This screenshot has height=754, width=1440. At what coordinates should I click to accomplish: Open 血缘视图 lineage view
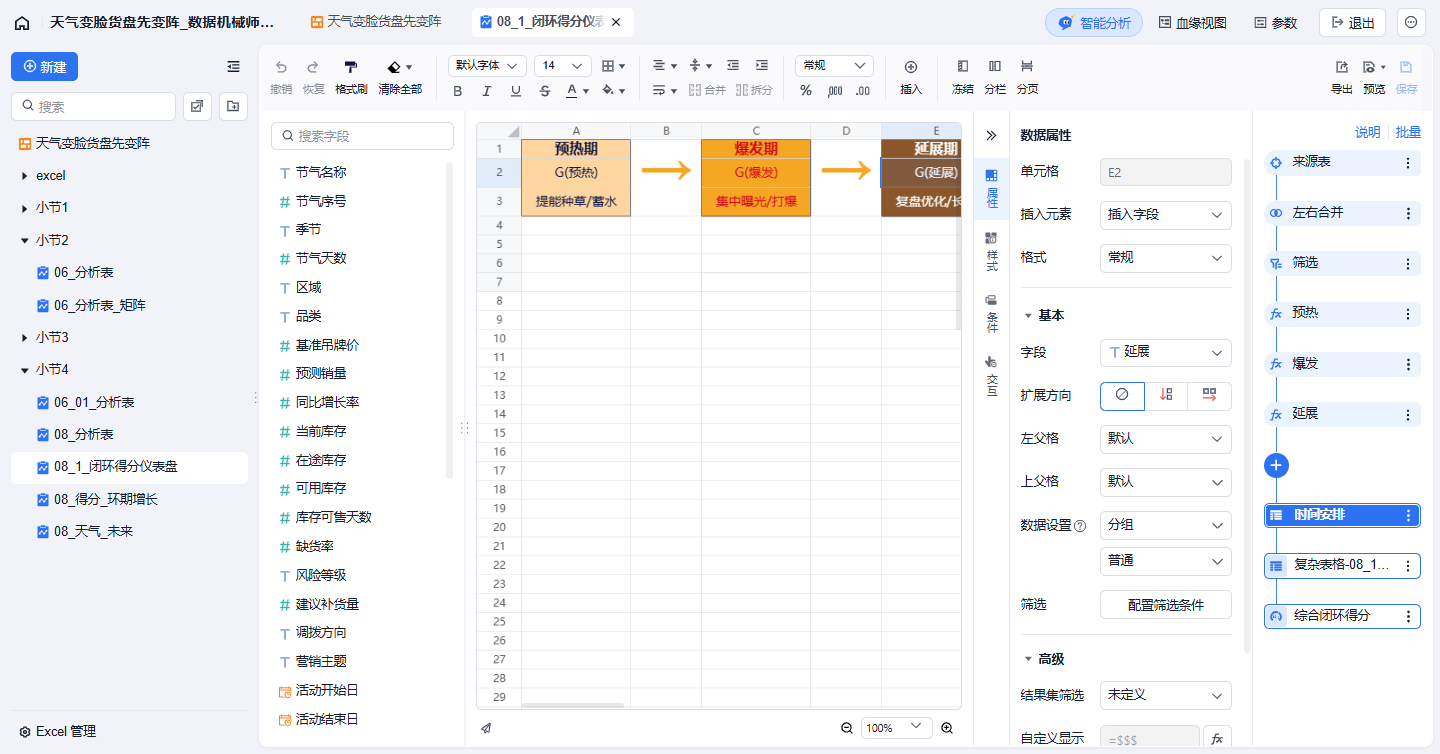point(1192,23)
